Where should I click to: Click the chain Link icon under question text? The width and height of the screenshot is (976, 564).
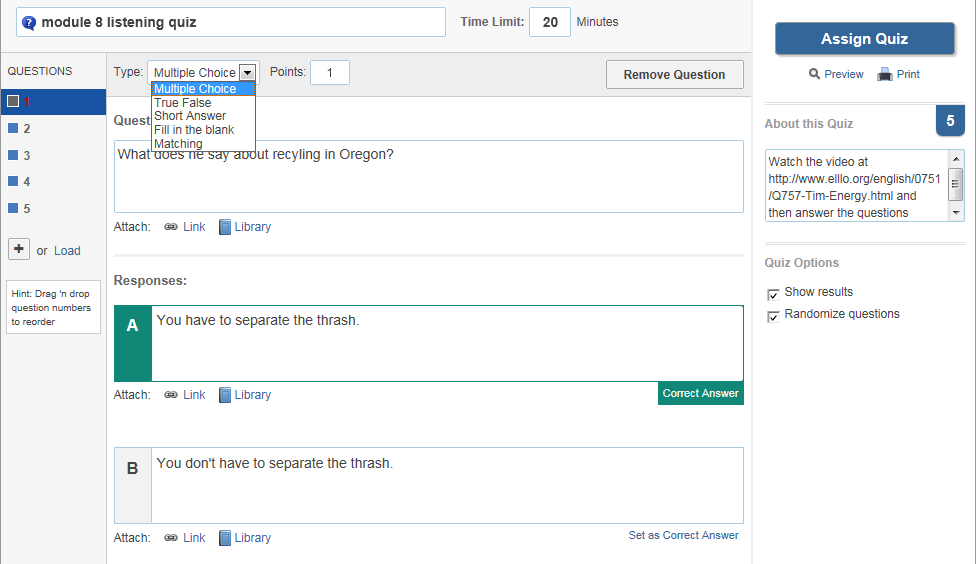pyautogui.click(x=172, y=227)
